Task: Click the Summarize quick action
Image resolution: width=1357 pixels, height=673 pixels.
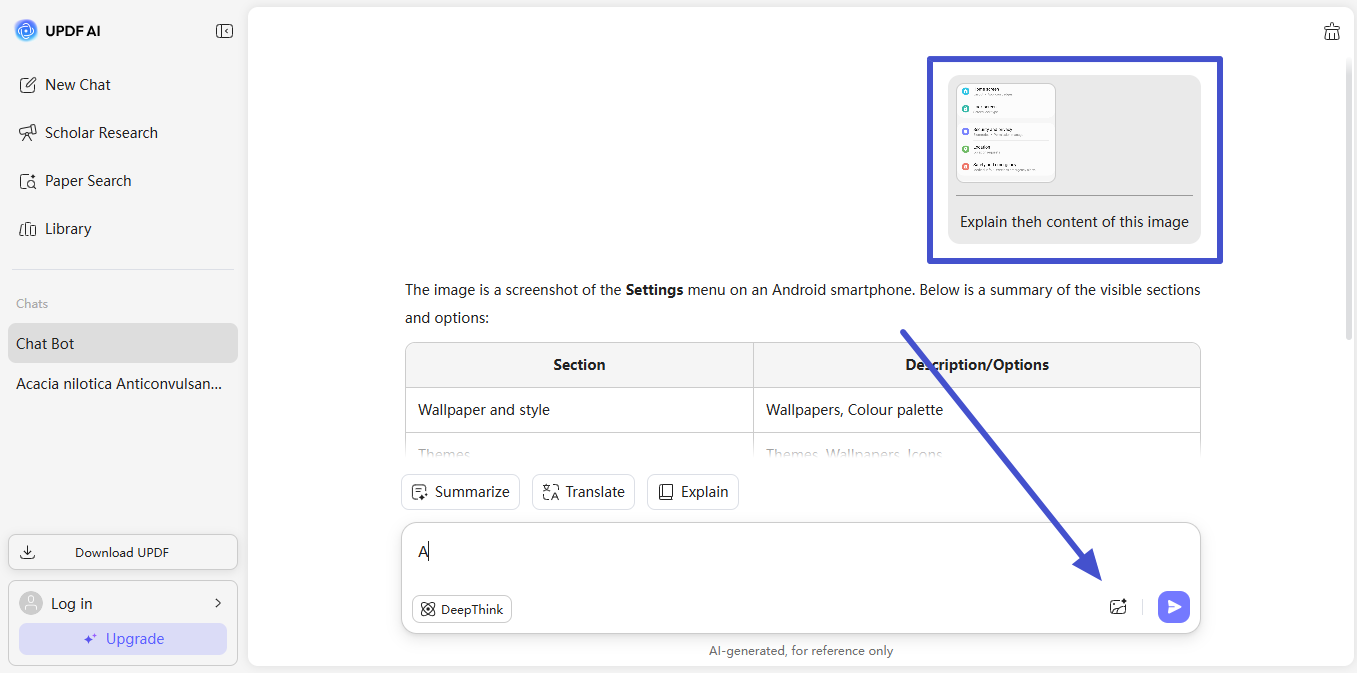Action: [x=460, y=492]
